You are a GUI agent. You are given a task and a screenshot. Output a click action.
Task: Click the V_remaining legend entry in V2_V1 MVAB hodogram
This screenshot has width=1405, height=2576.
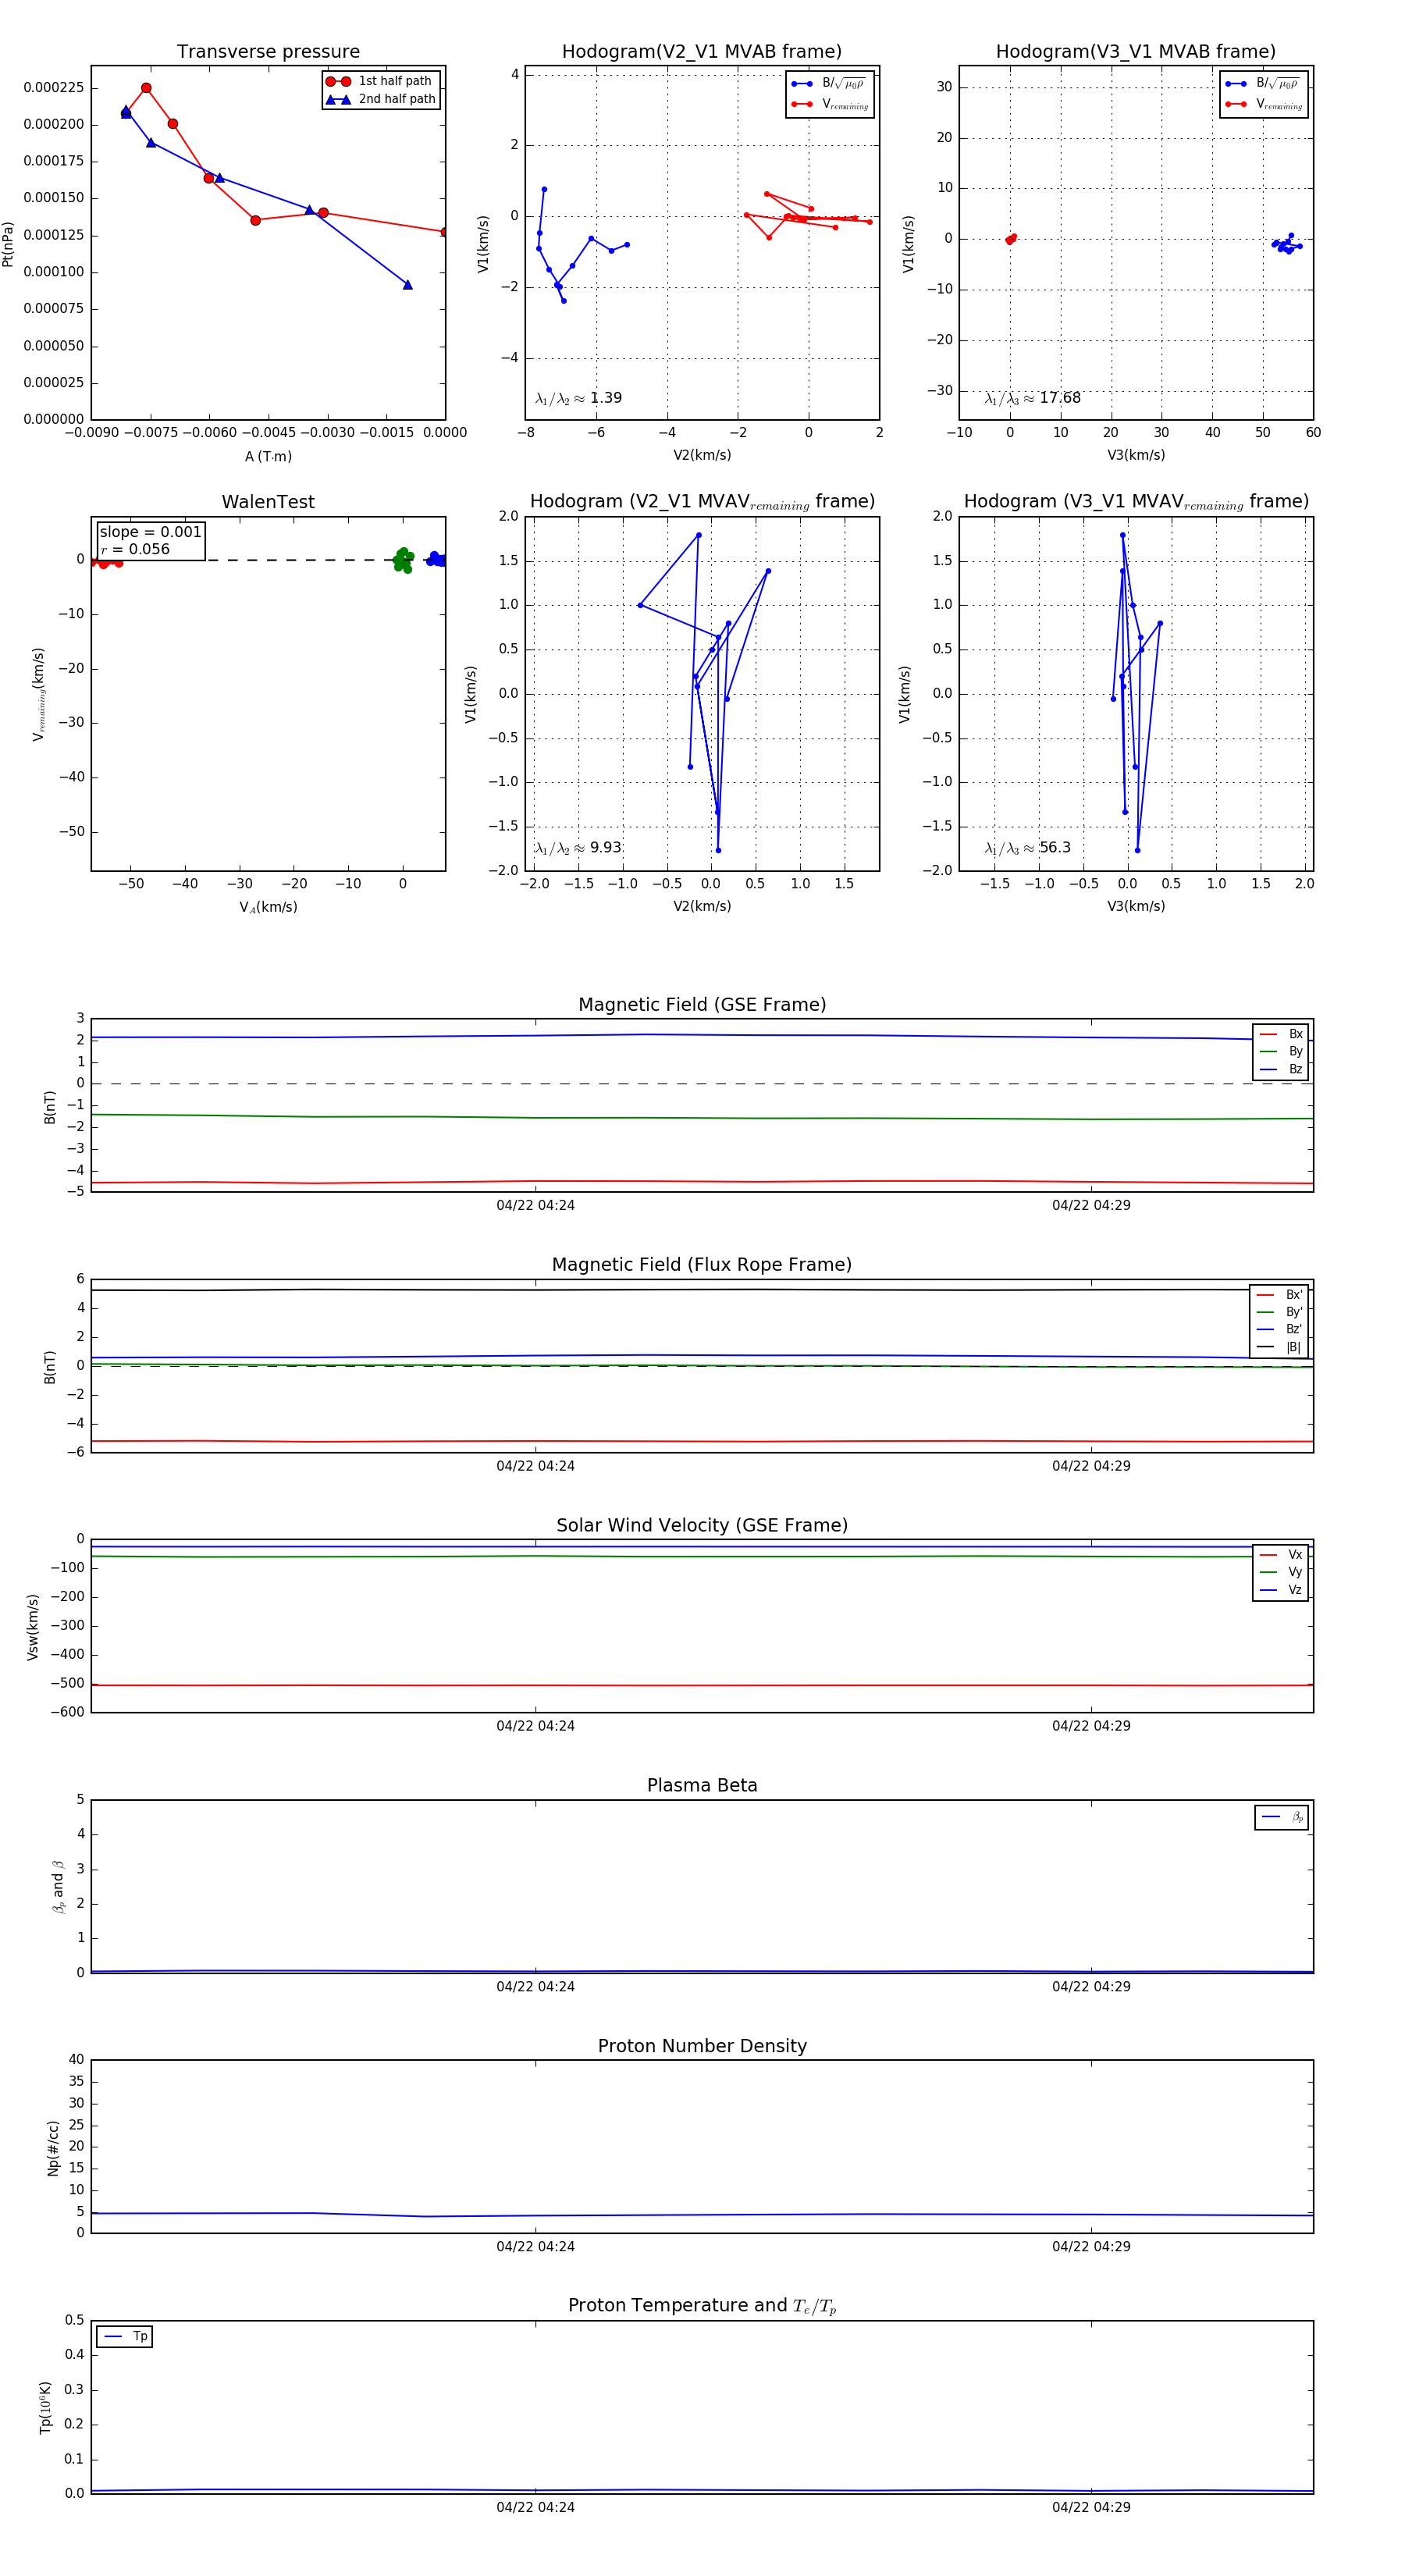click(x=830, y=104)
